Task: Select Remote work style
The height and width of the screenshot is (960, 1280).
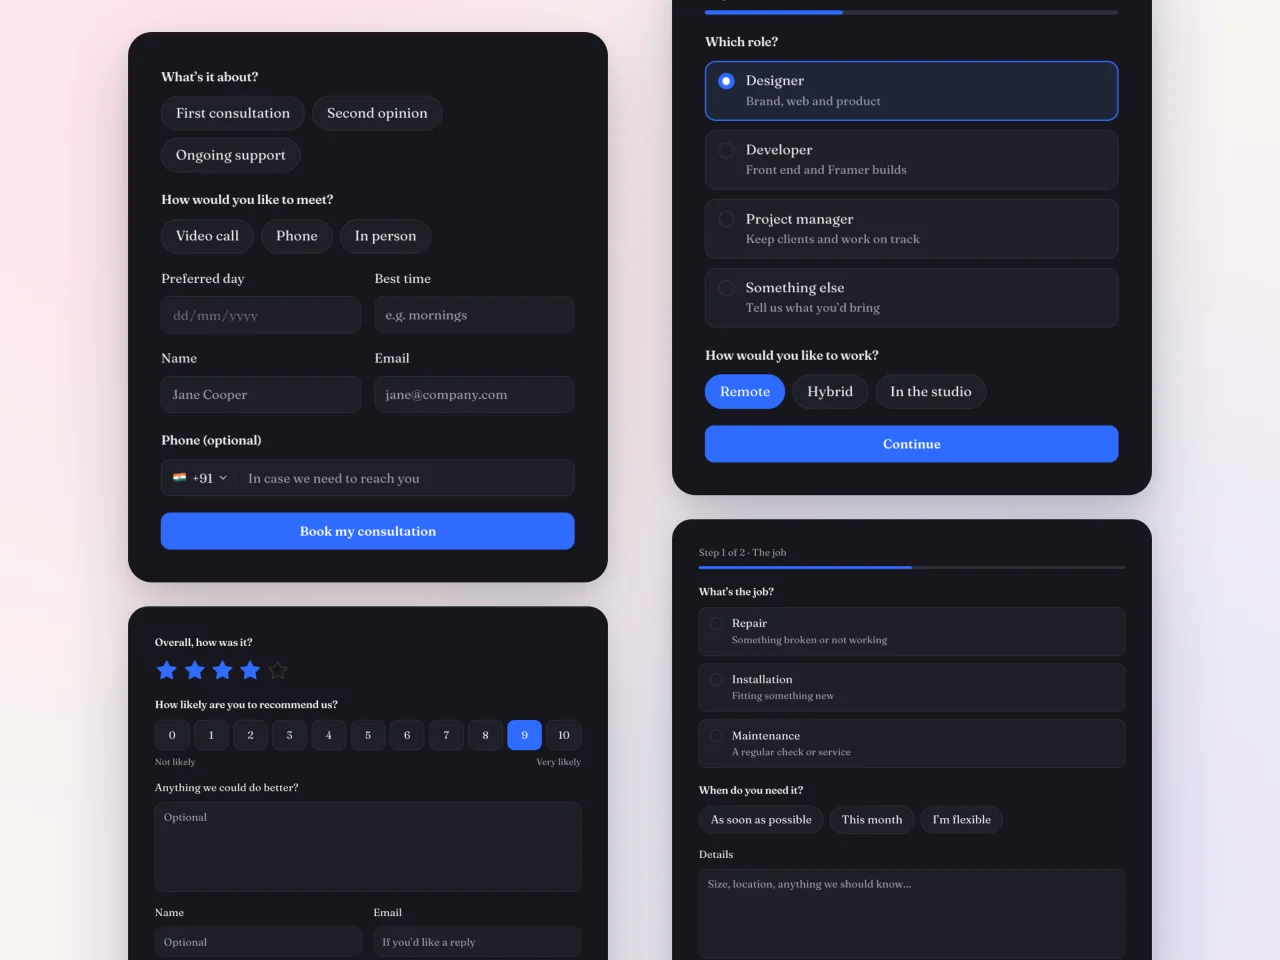Action: pyautogui.click(x=745, y=392)
